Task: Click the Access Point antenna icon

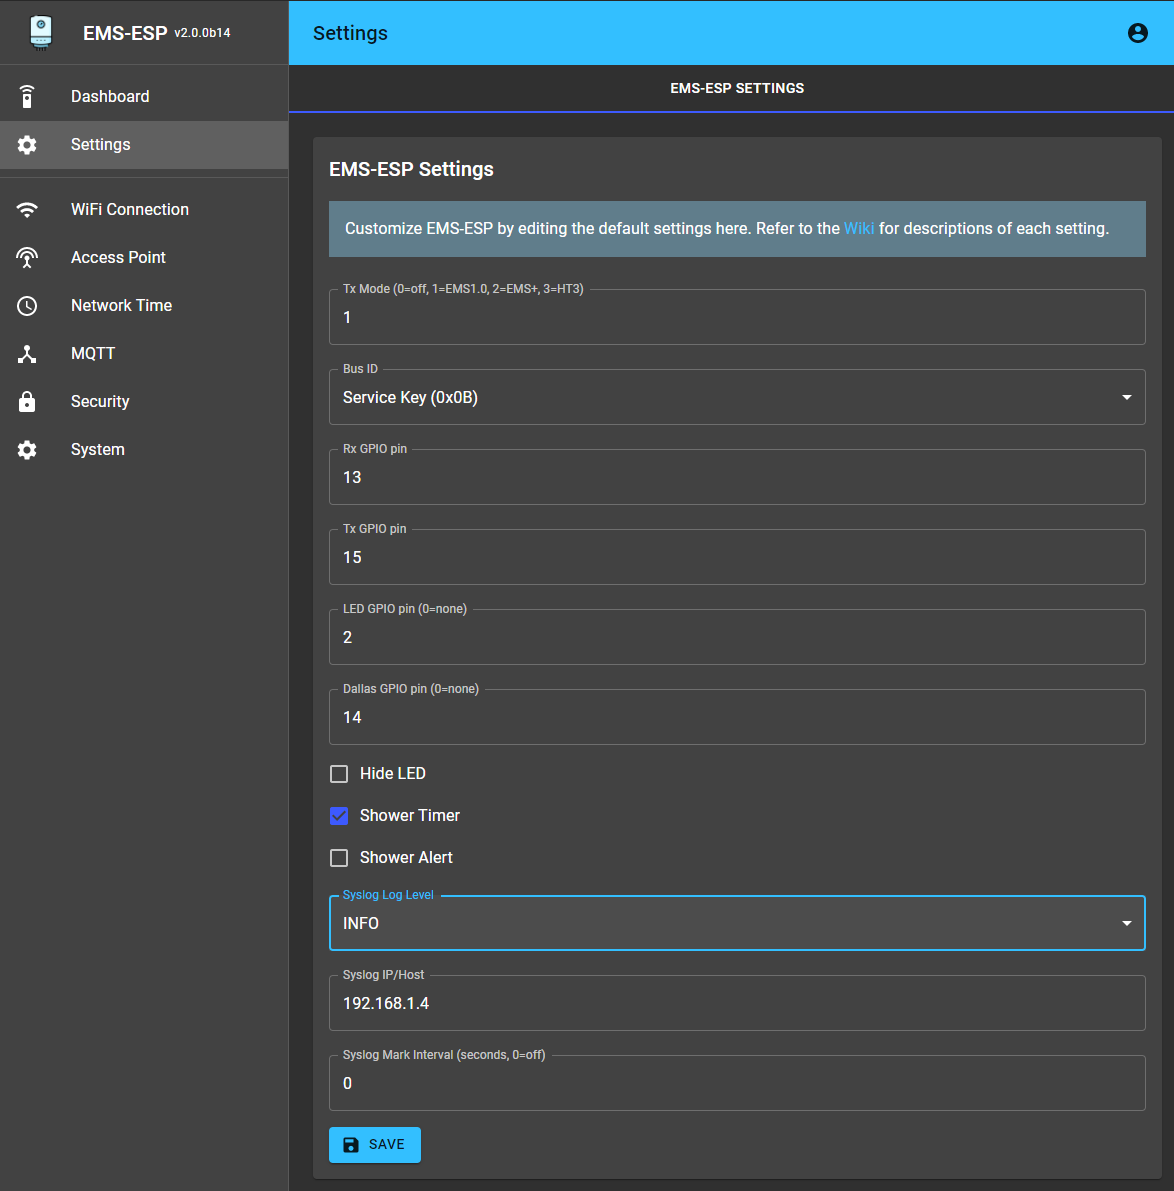Action: 27,258
